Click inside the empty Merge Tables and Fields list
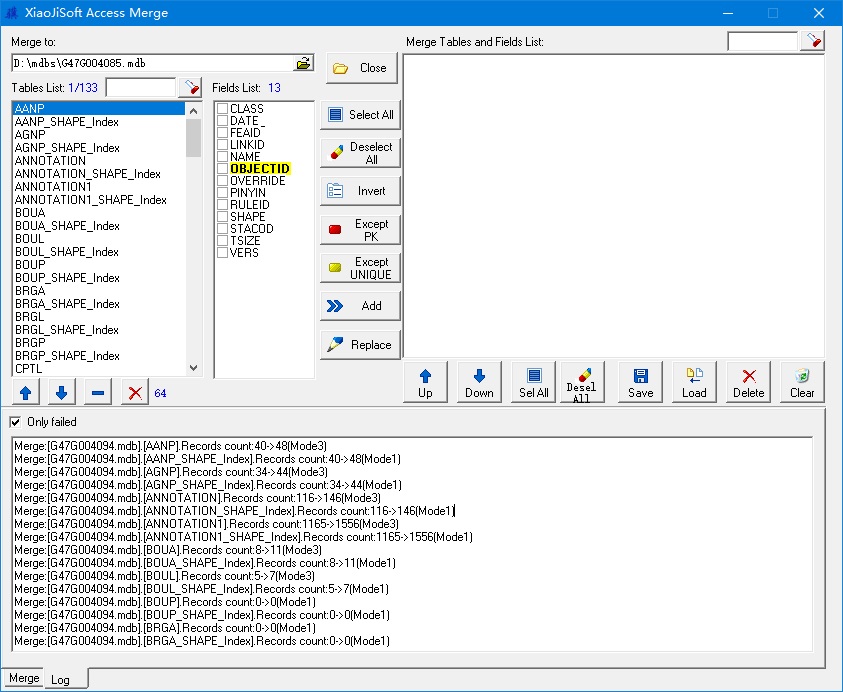This screenshot has width=843, height=692. point(613,206)
